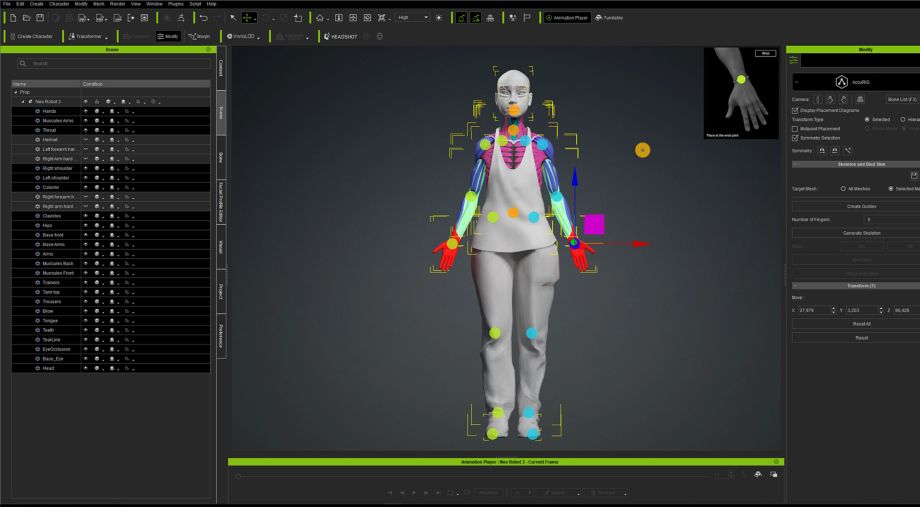Open the Preference side tab
The image size is (920, 507).
[x=221, y=336]
